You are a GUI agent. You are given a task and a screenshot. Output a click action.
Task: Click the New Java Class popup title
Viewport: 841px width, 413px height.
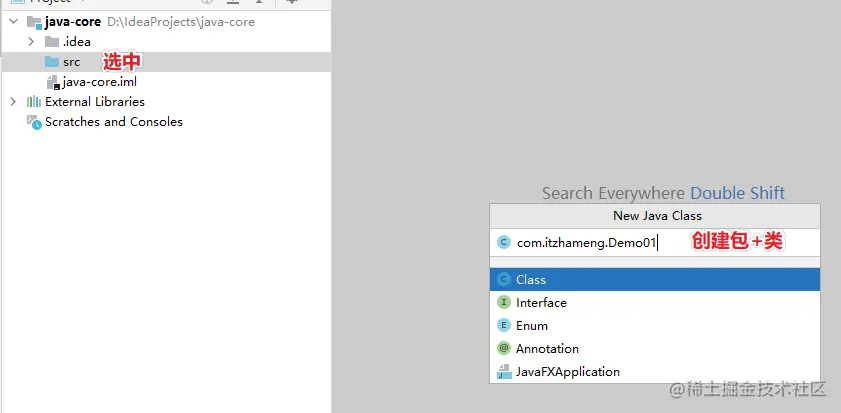coord(658,216)
